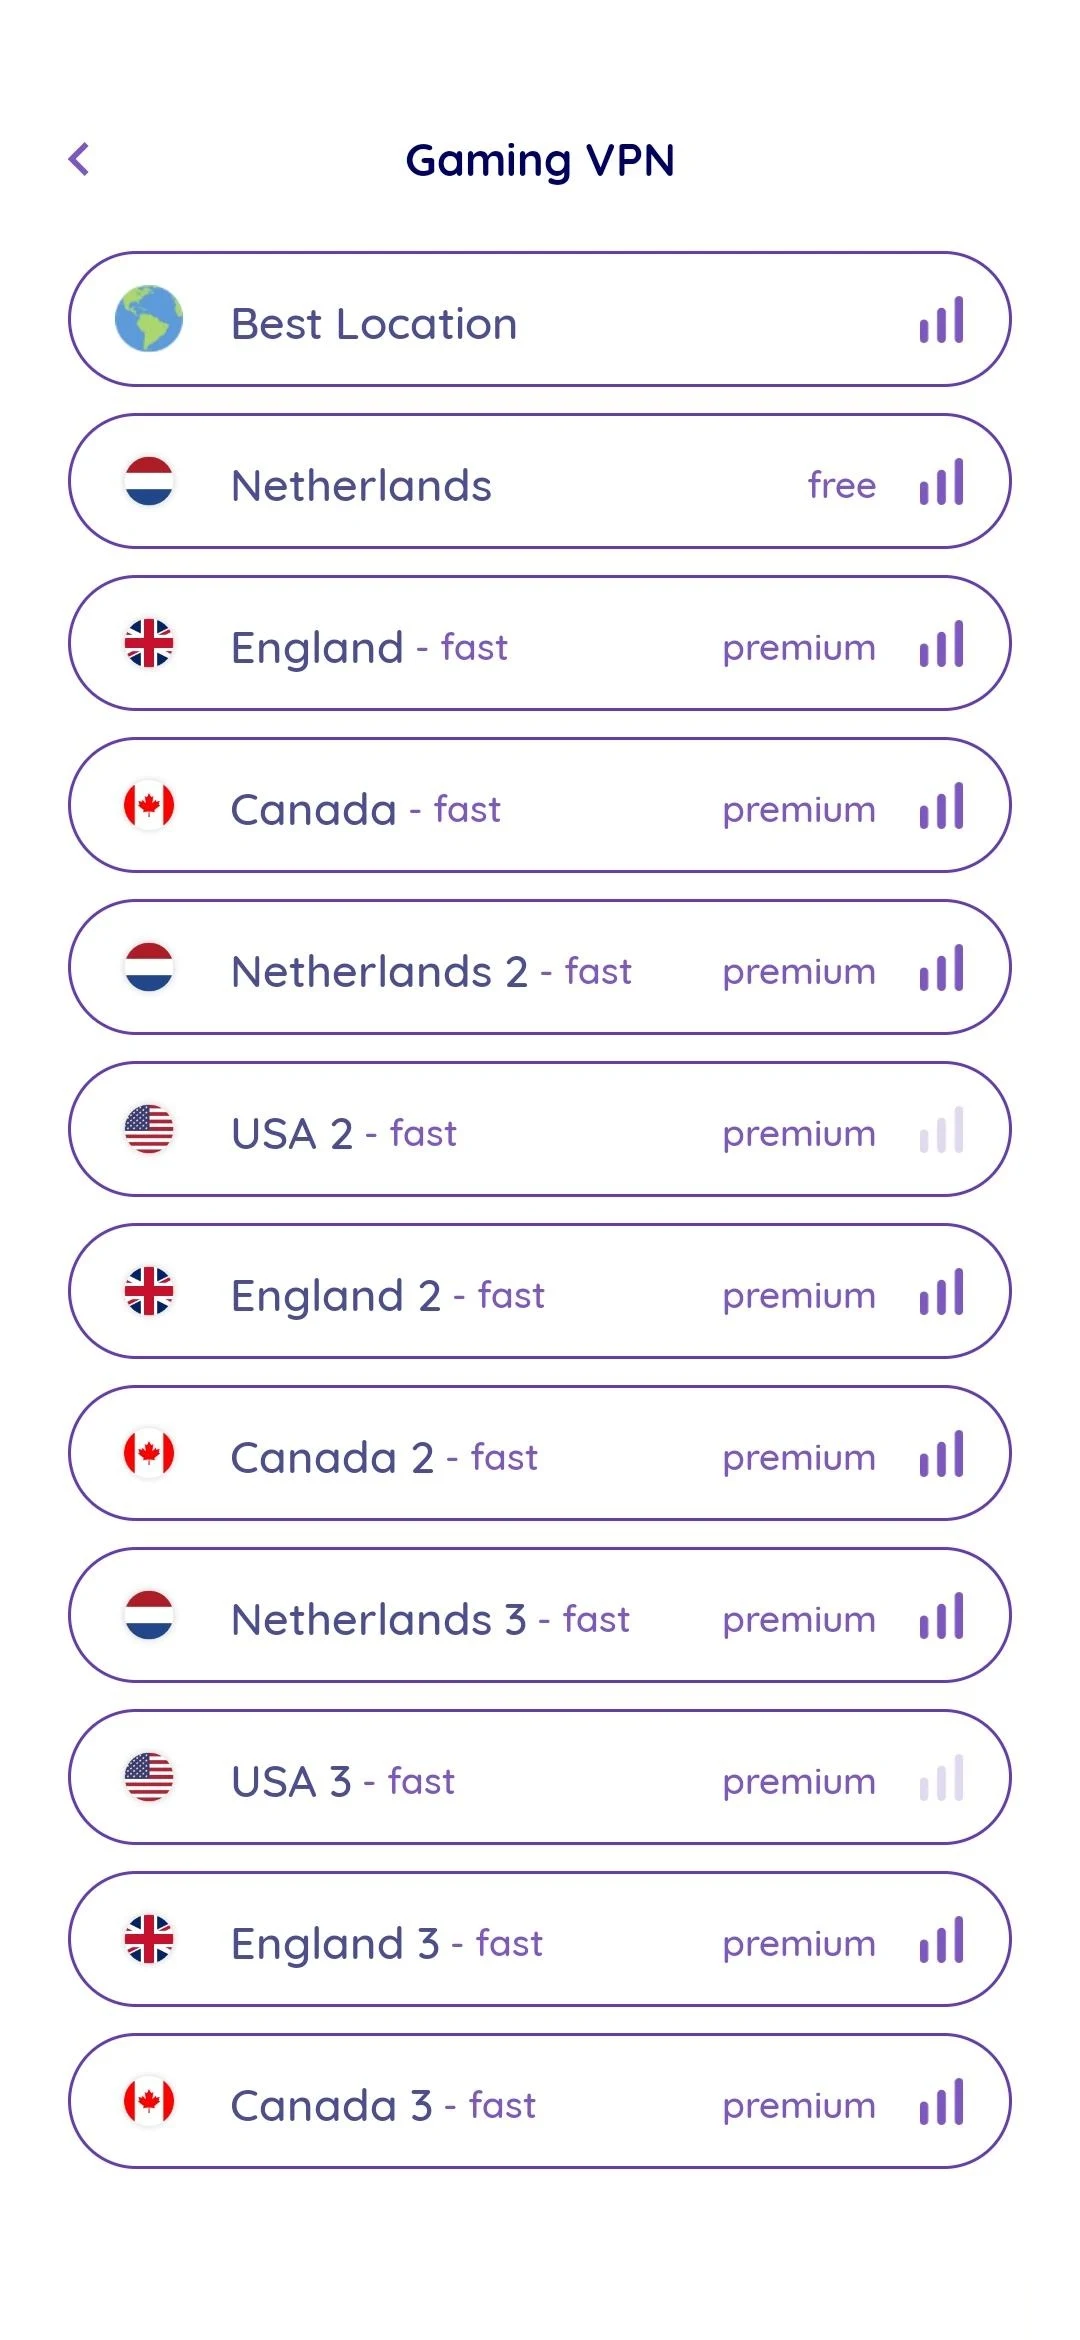
Task: Tap the Canada flag beside Canada - fast
Action: coord(149,805)
